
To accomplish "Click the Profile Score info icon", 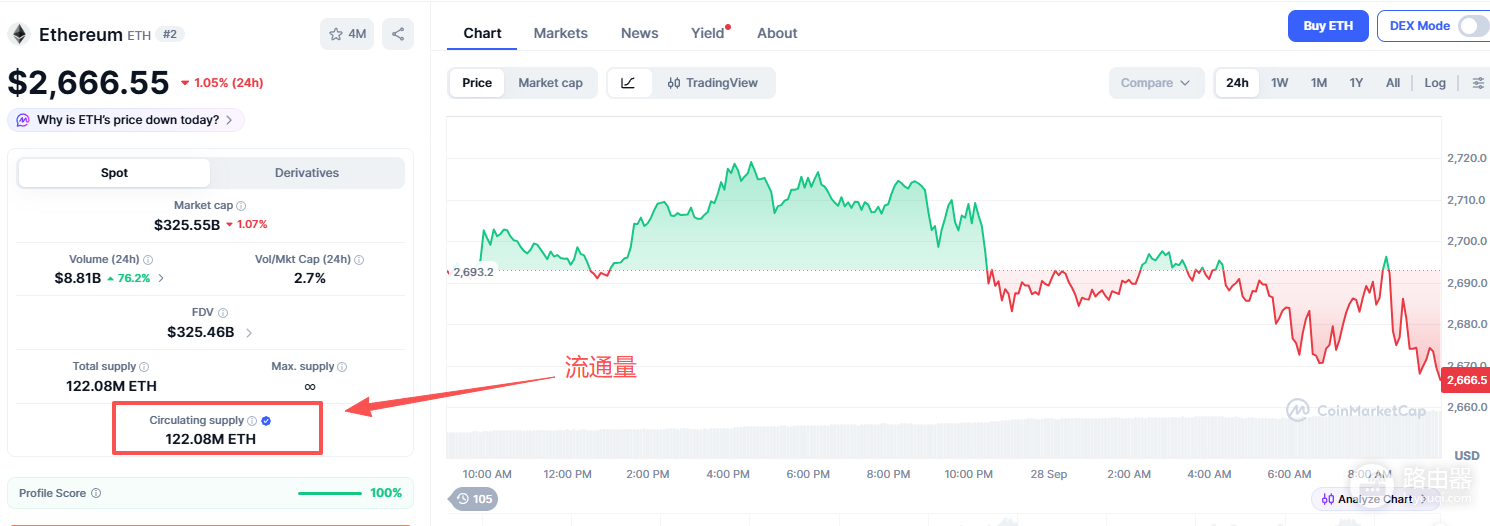I will 96,493.
